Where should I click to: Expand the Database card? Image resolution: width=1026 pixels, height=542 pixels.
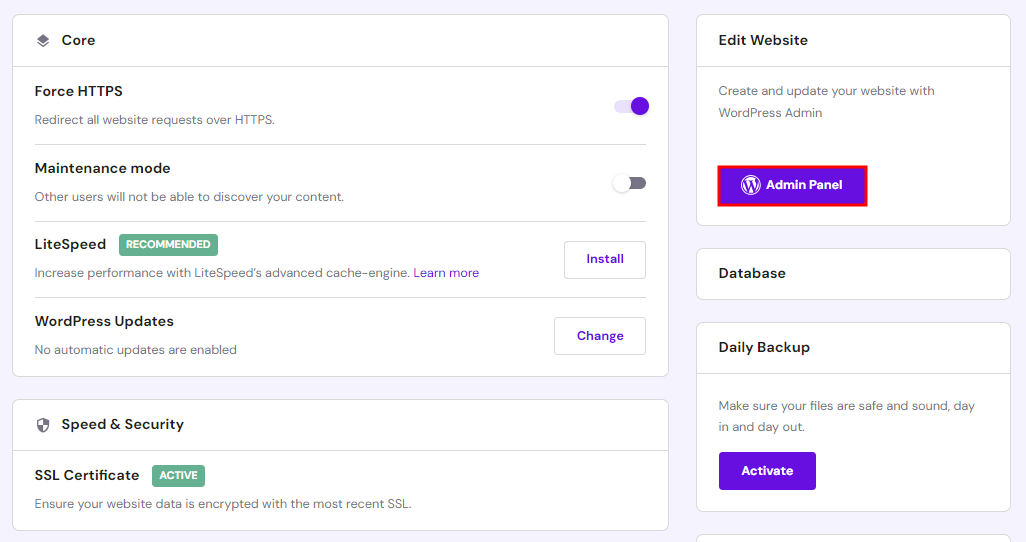pos(852,273)
